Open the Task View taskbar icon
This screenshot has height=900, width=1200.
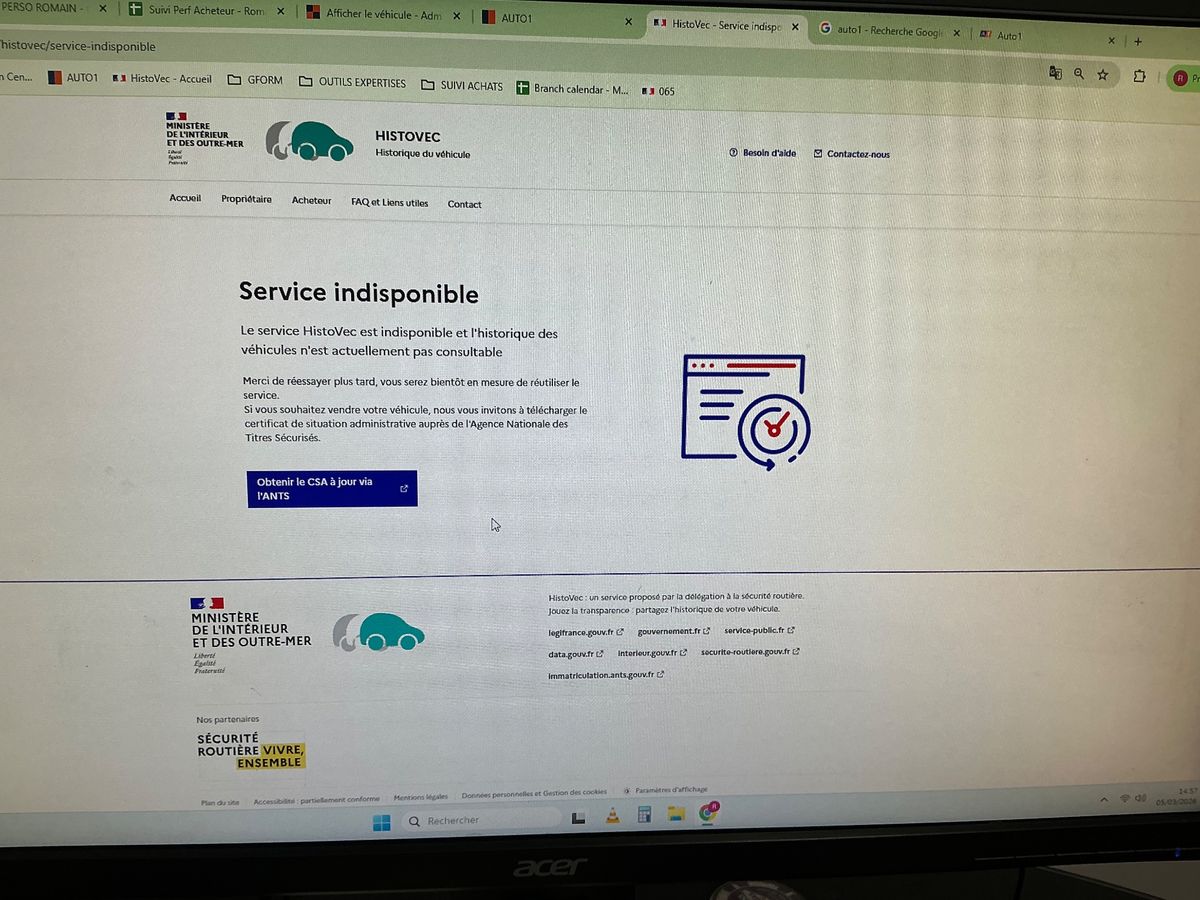[x=578, y=818]
